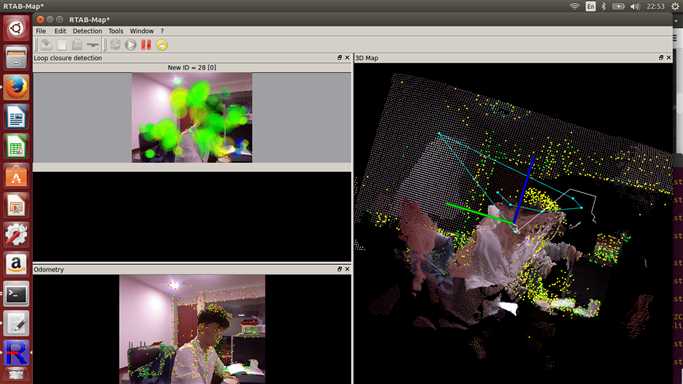Click the 3D Map panel title
This screenshot has height=384, width=683.
tap(367, 58)
